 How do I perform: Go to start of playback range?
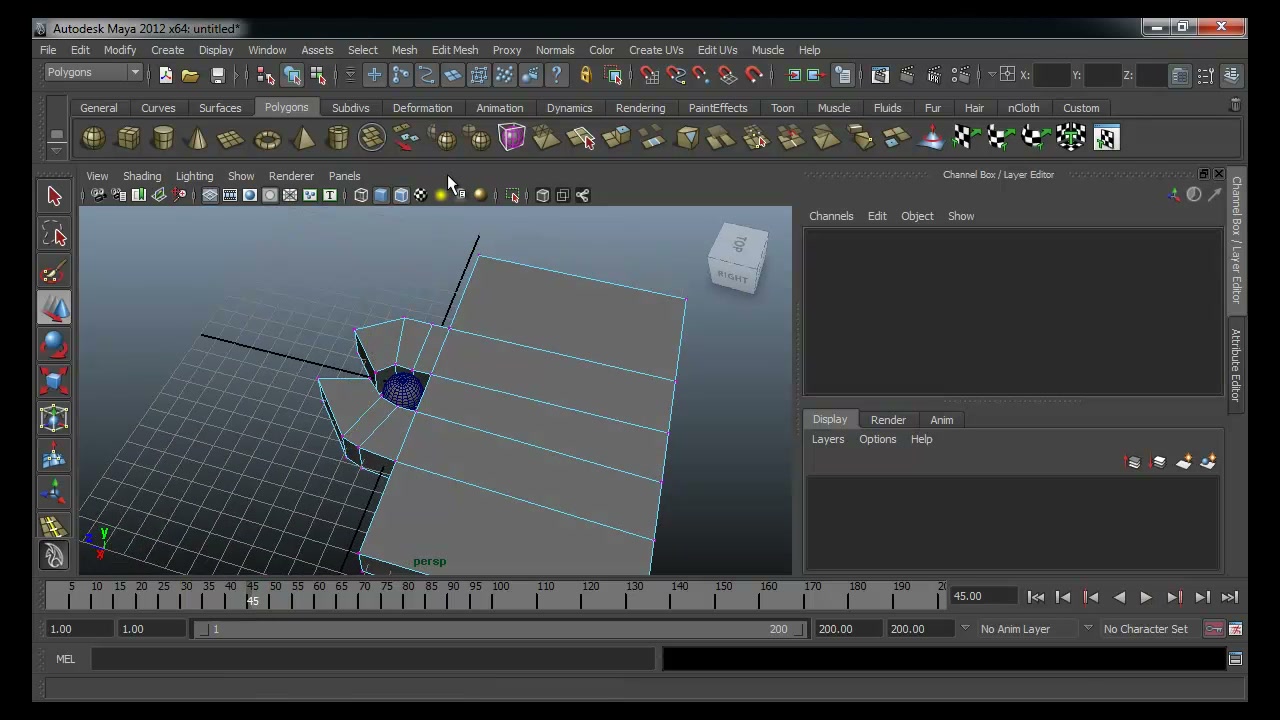pos(1035,597)
